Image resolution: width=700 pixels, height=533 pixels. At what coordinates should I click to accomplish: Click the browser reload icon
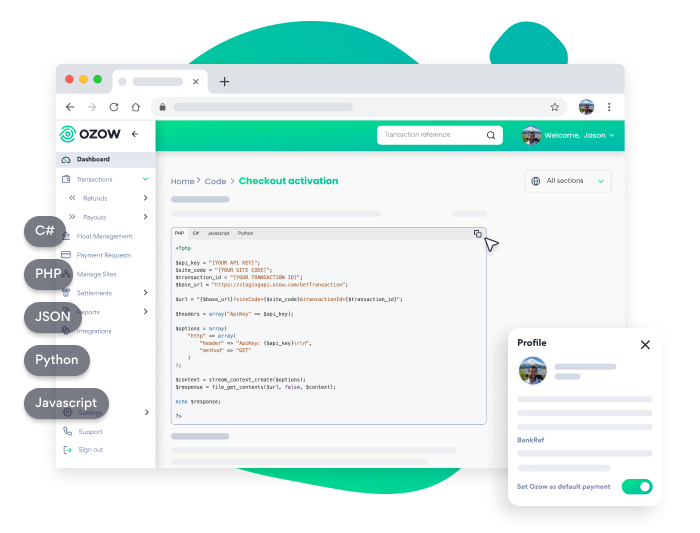pos(114,107)
